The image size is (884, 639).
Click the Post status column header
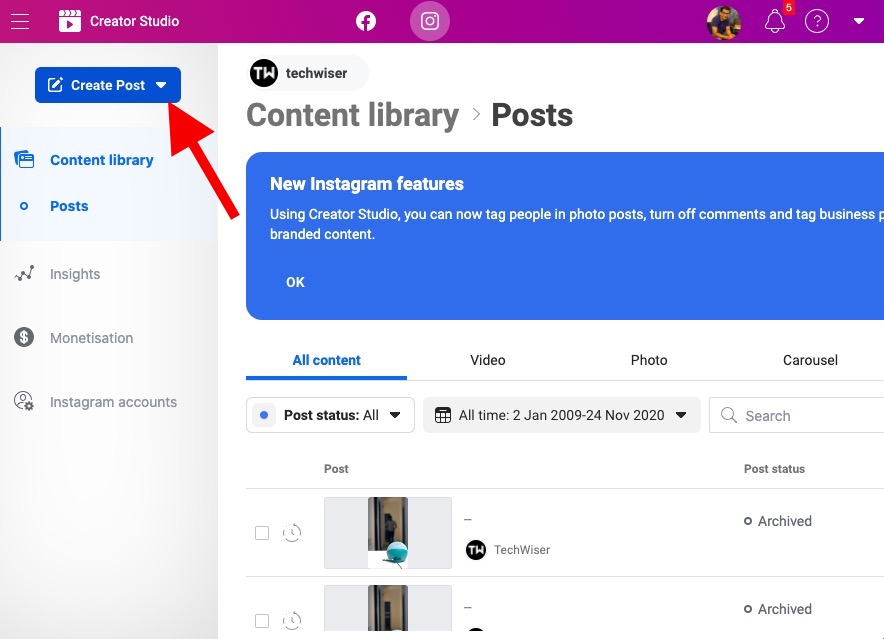774,469
